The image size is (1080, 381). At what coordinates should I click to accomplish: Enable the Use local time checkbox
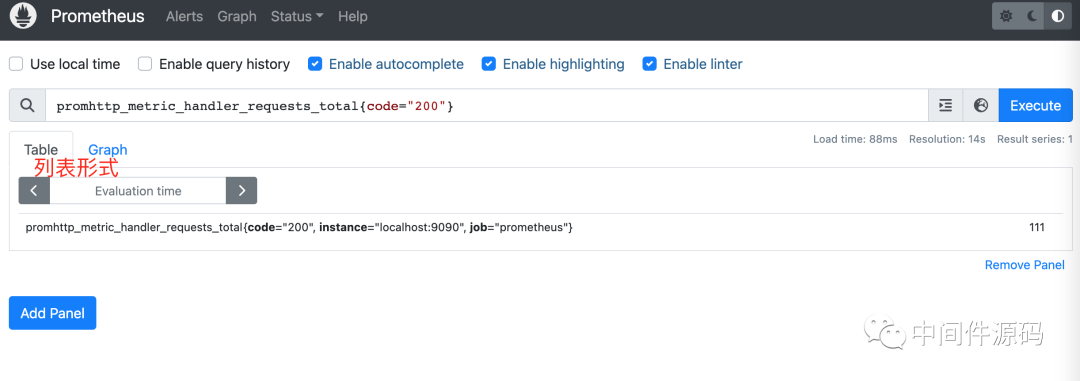tap(16, 64)
